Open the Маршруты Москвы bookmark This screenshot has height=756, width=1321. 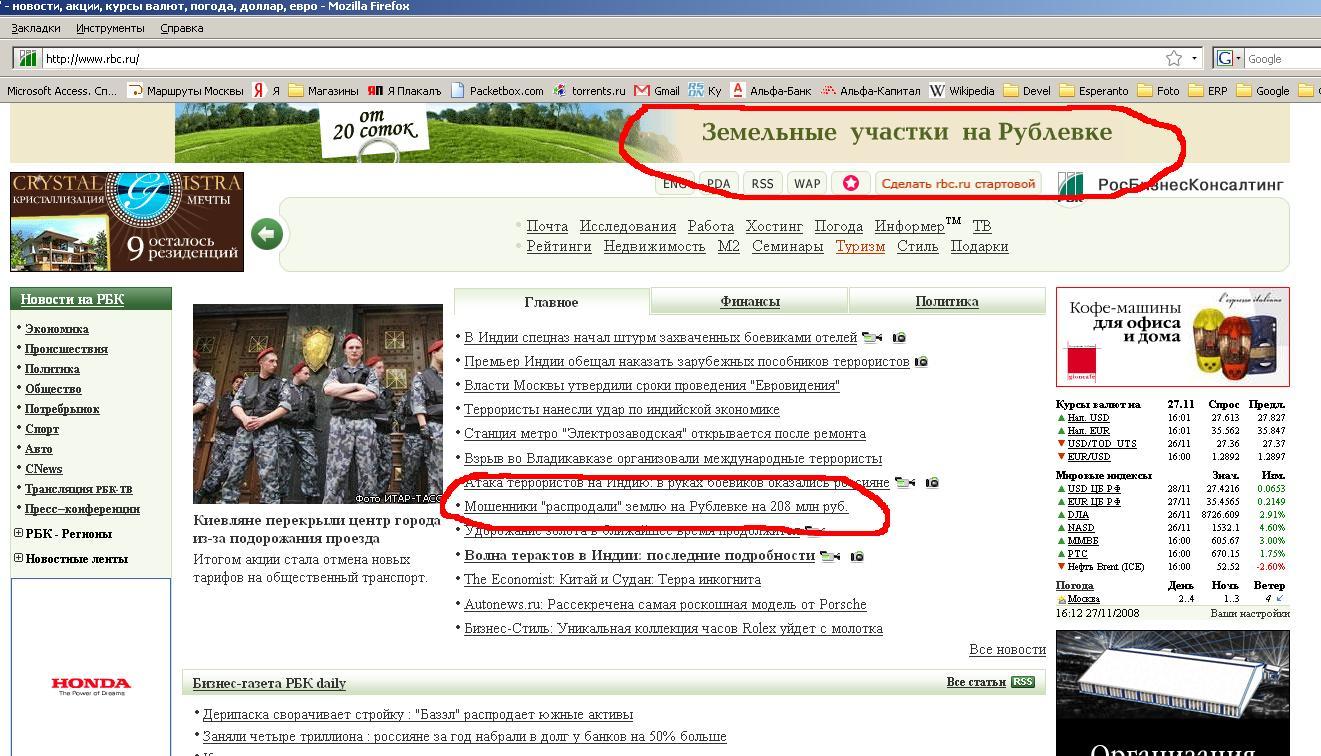coord(186,90)
